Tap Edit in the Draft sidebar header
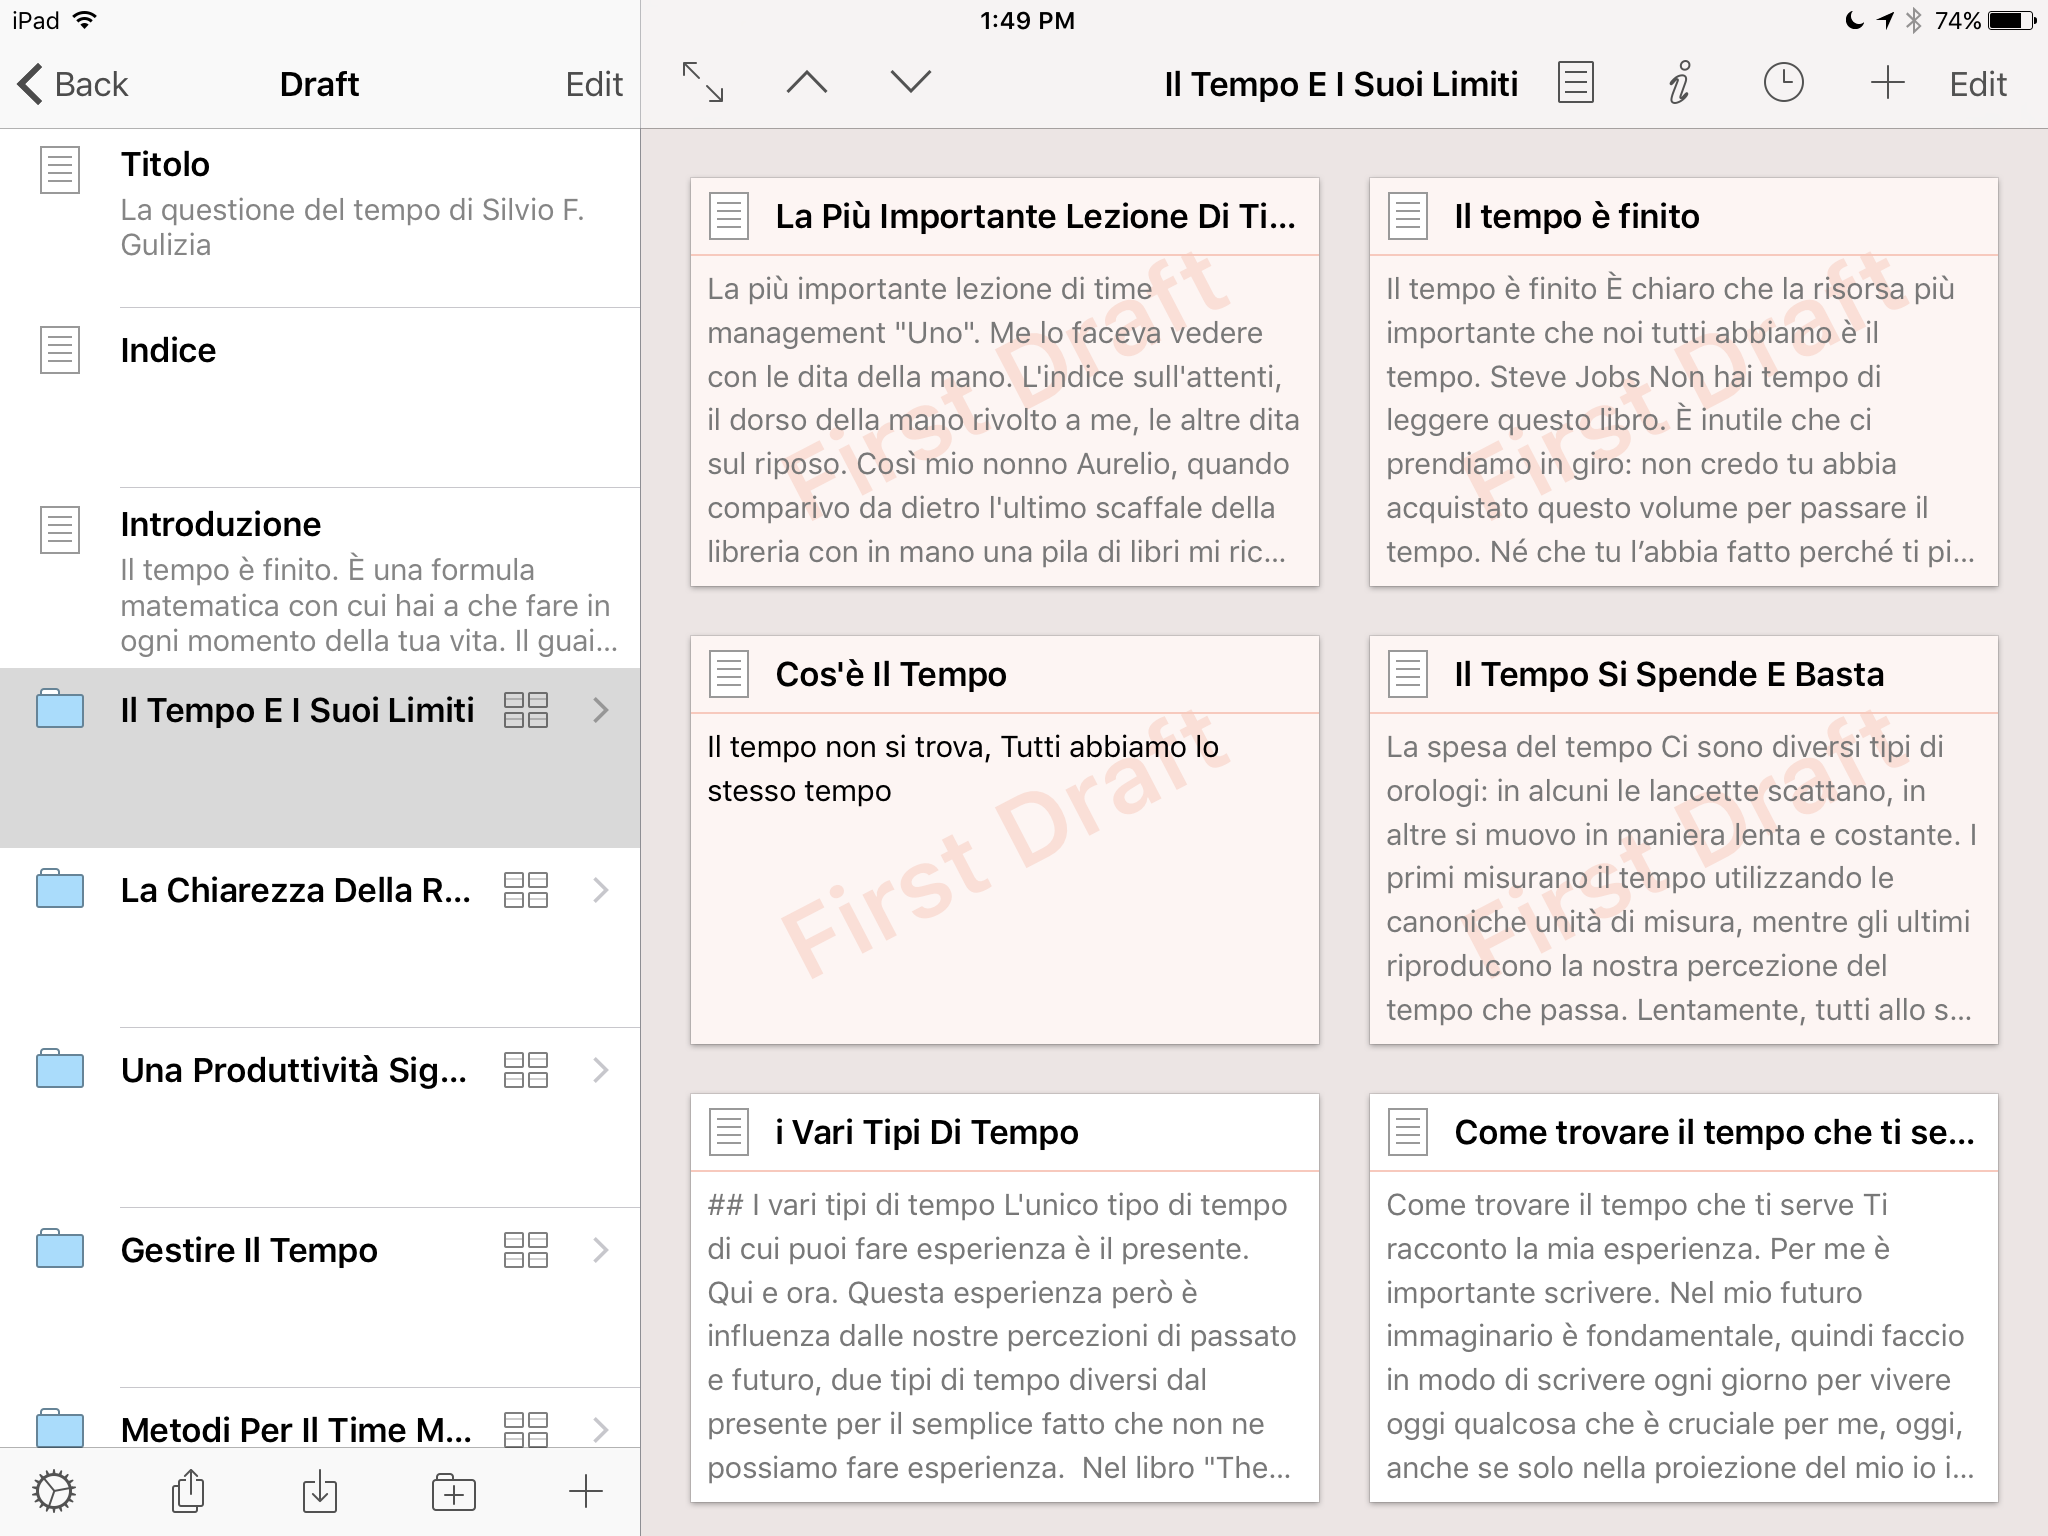2048x1536 pixels. tap(594, 84)
